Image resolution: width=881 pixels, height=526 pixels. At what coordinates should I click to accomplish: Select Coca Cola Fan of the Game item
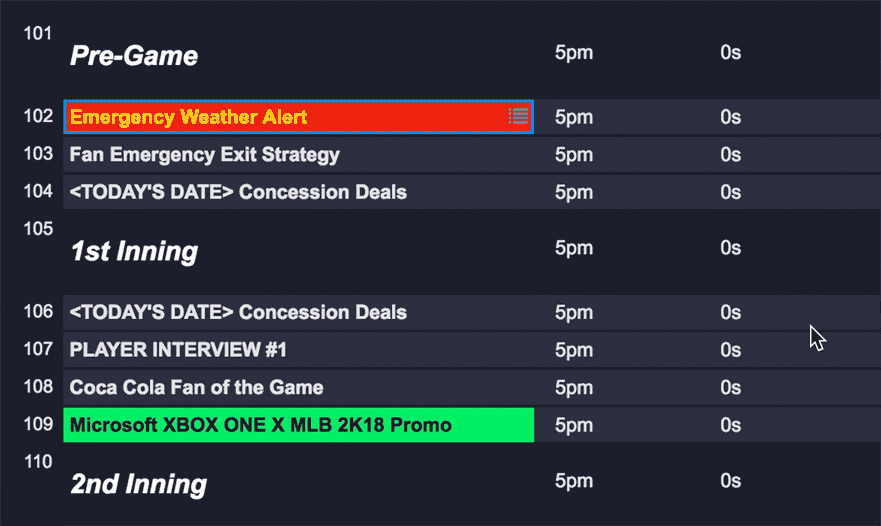(x=196, y=387)
